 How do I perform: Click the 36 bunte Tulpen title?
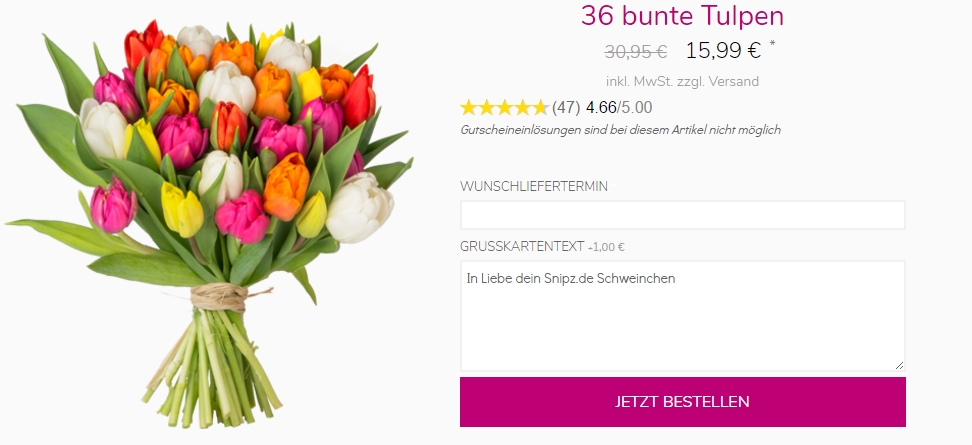click(683, 15)
